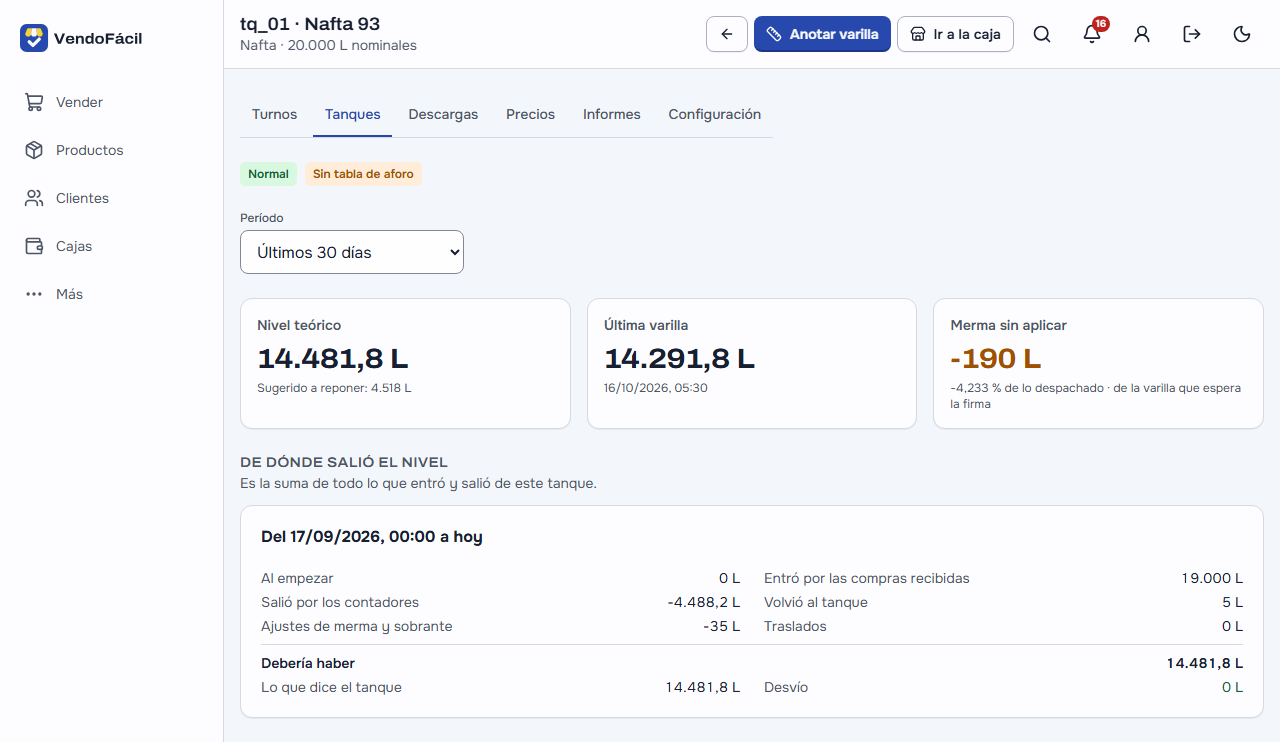Open Productos via the box icon
The width and height of the screenshot is (1280, 742).
34,150
